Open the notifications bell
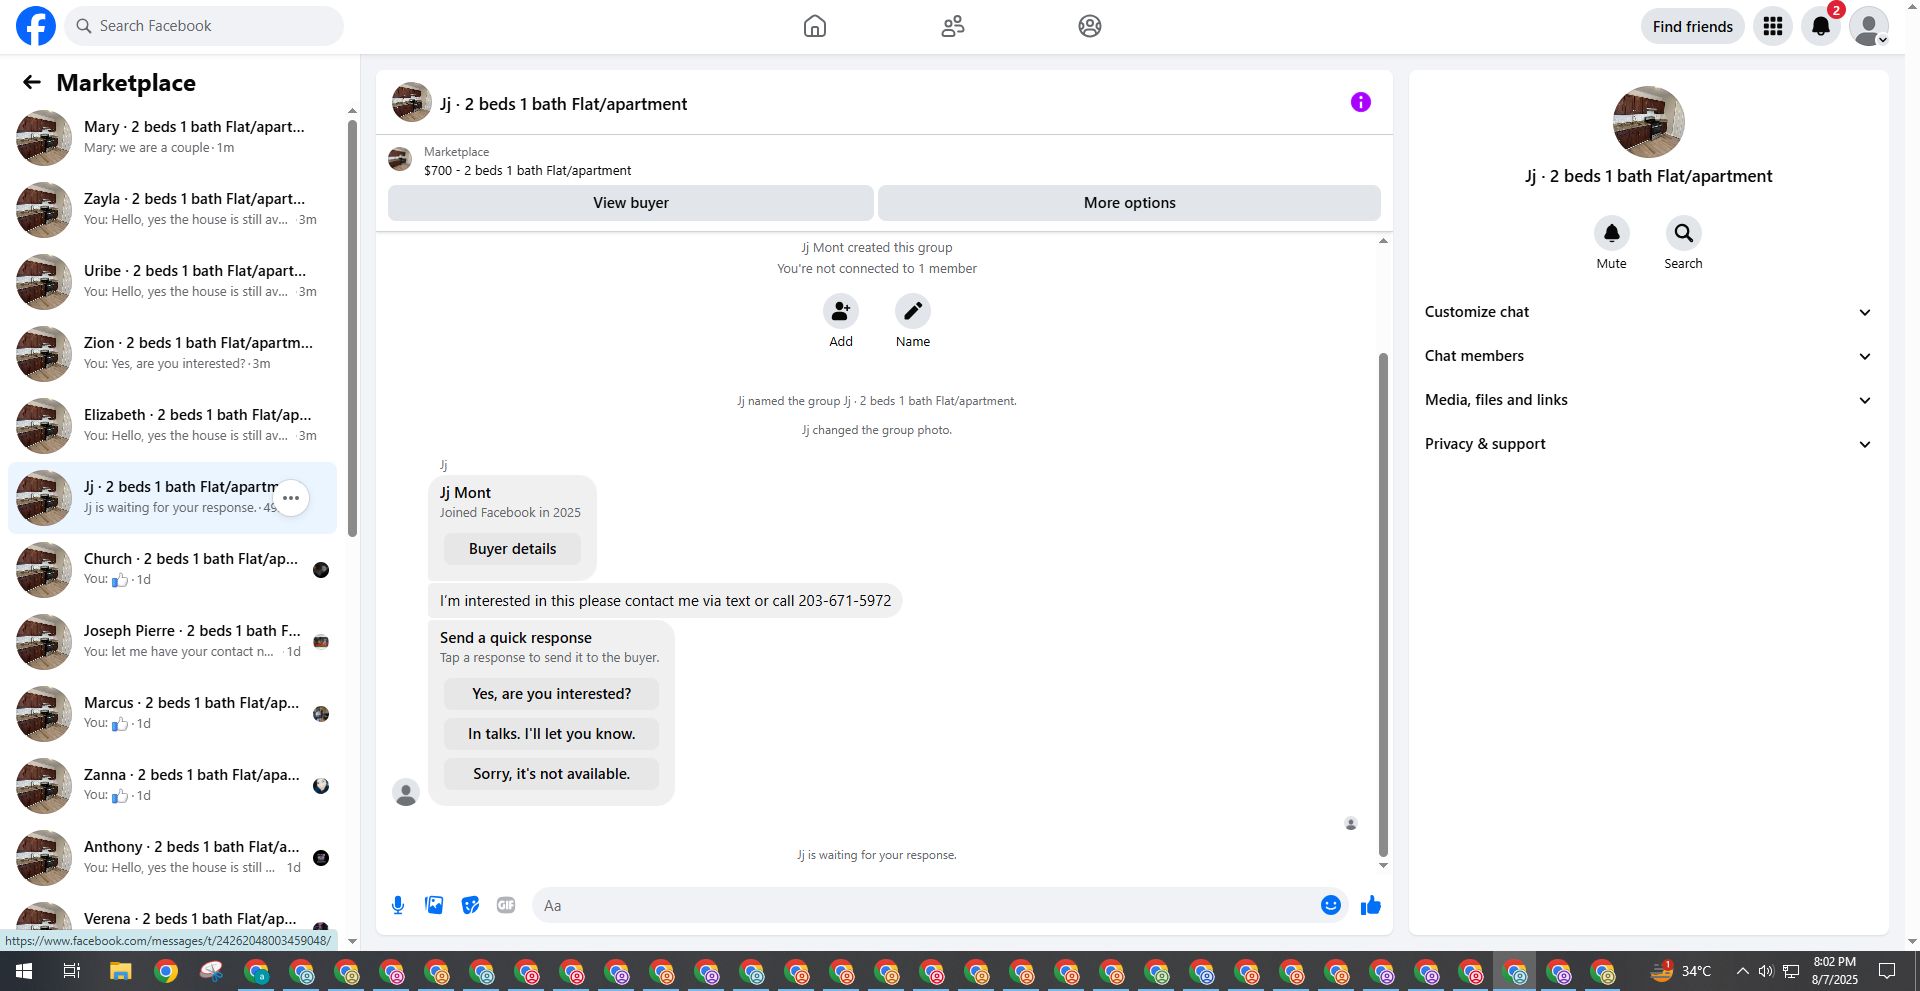1920x991 pixels. 1821,26
